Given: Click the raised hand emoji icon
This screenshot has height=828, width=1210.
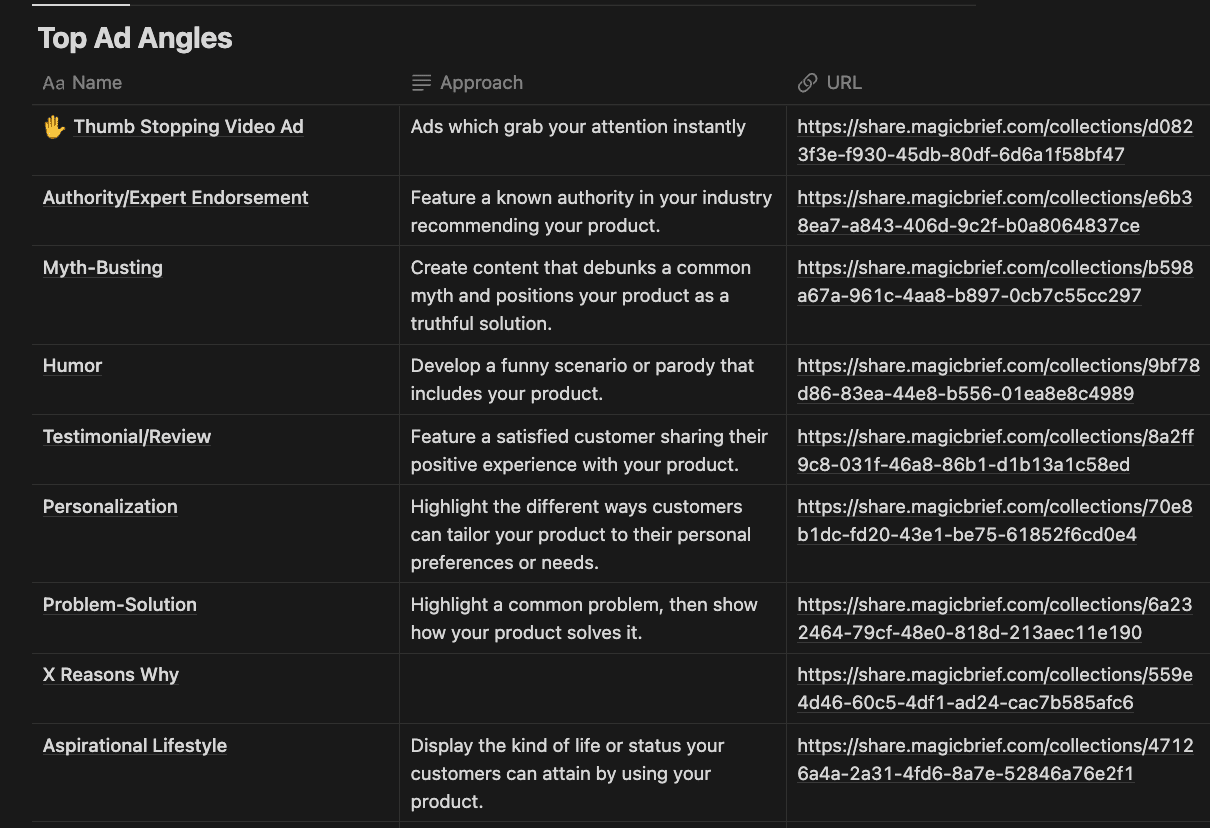Looking at the screenshot, I should click(54, 127).
